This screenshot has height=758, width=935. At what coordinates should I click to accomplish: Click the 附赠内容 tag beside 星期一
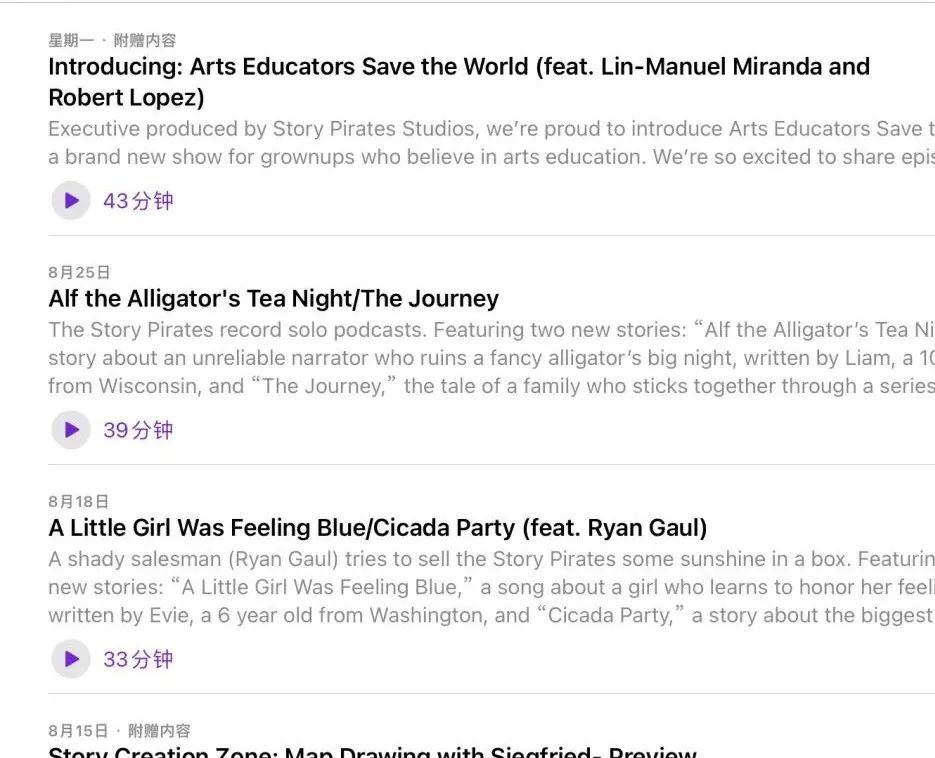point(145,41)
